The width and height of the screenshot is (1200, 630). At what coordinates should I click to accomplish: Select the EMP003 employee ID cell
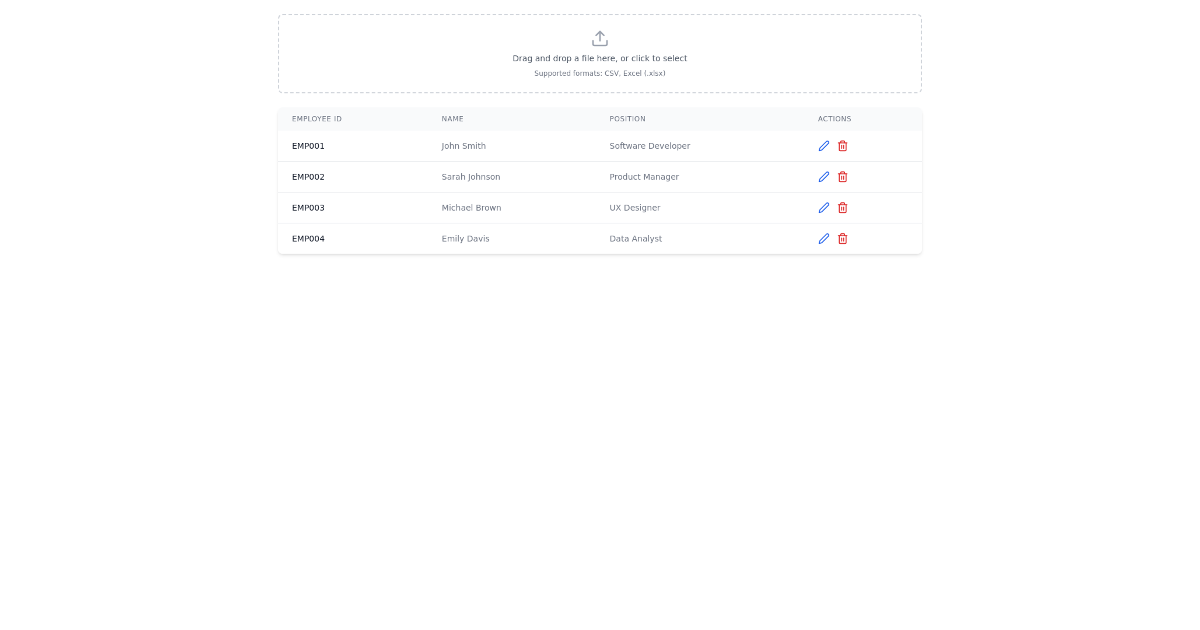307,208
